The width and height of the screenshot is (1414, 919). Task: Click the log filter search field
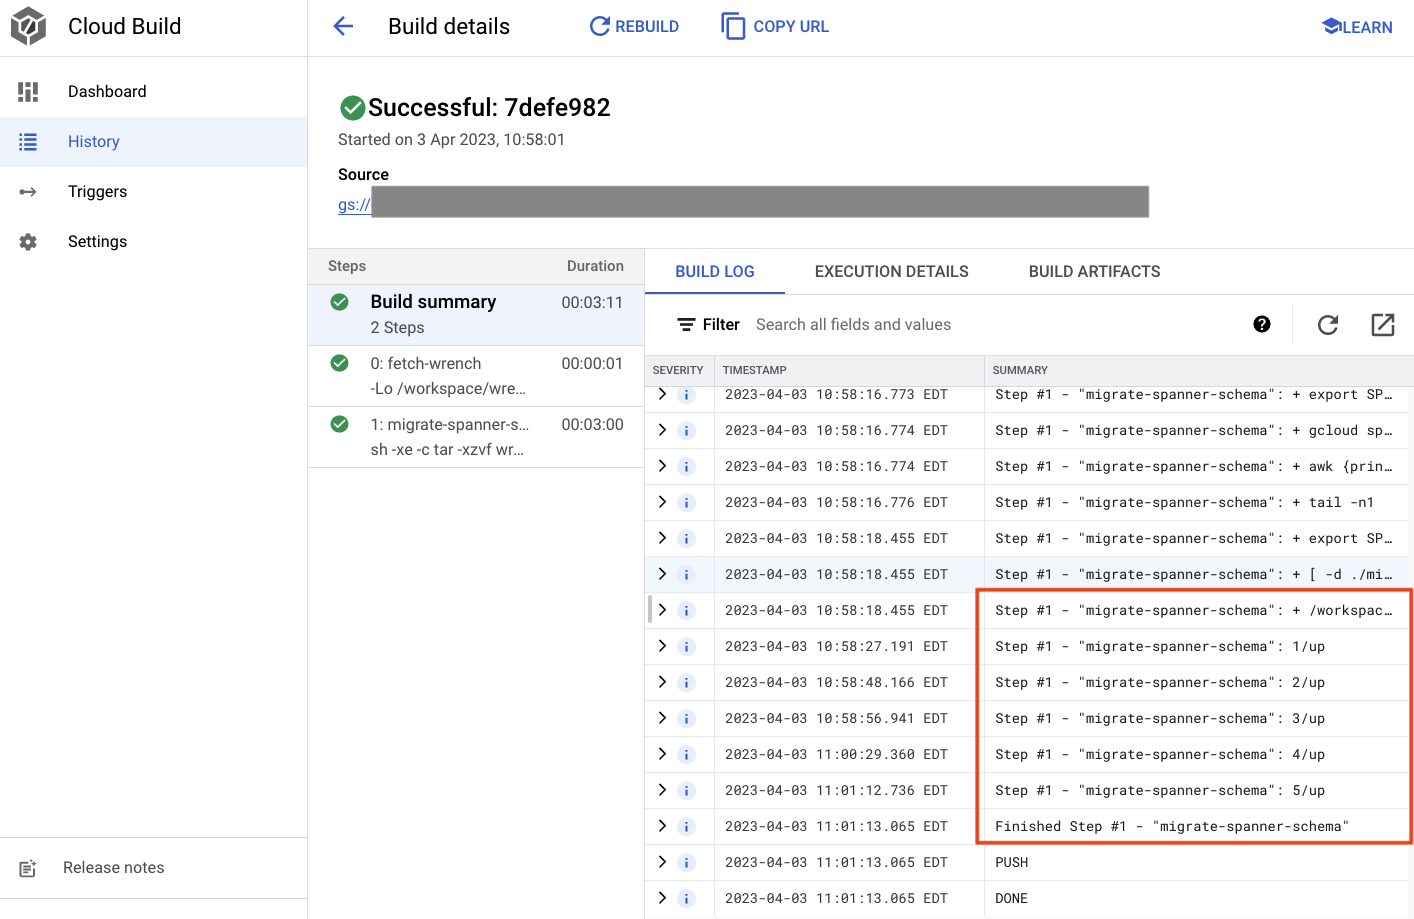coord(990,325)
